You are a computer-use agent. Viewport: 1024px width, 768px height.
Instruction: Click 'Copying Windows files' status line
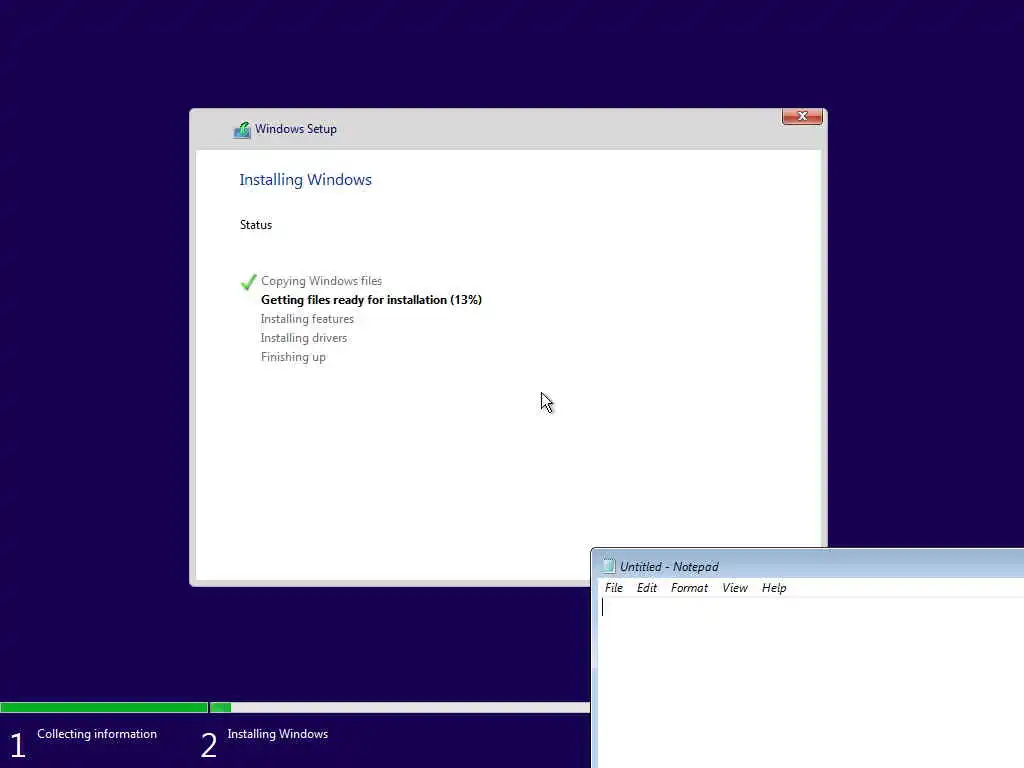(321, 281)
